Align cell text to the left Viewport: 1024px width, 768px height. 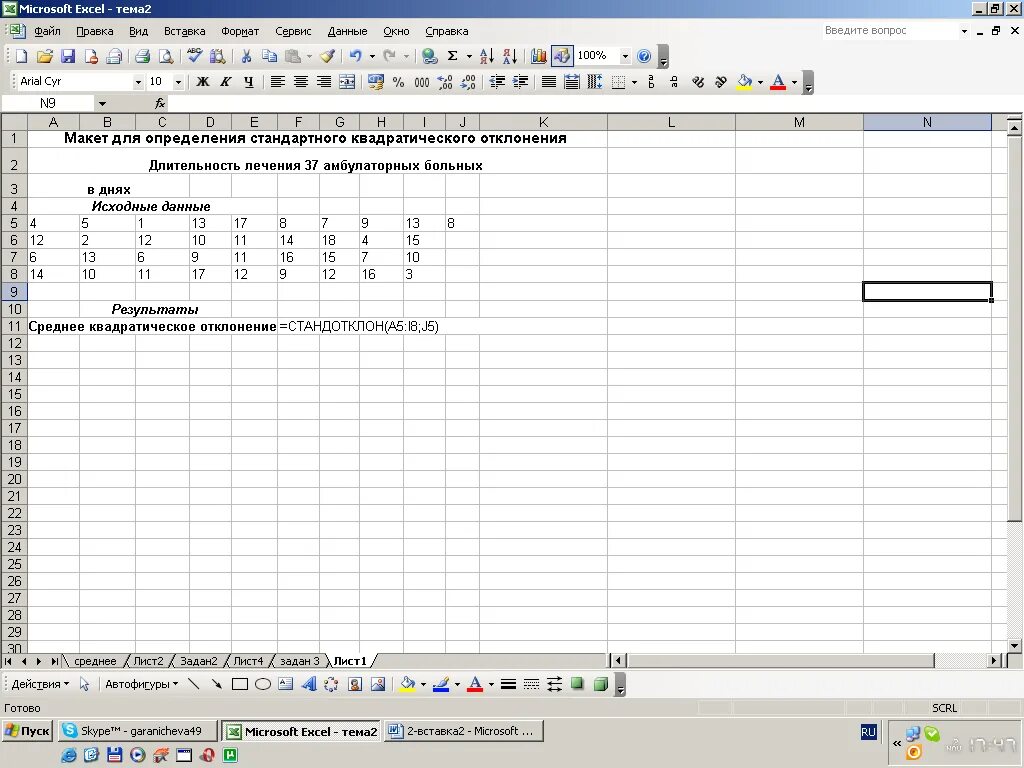pos(278,82)
